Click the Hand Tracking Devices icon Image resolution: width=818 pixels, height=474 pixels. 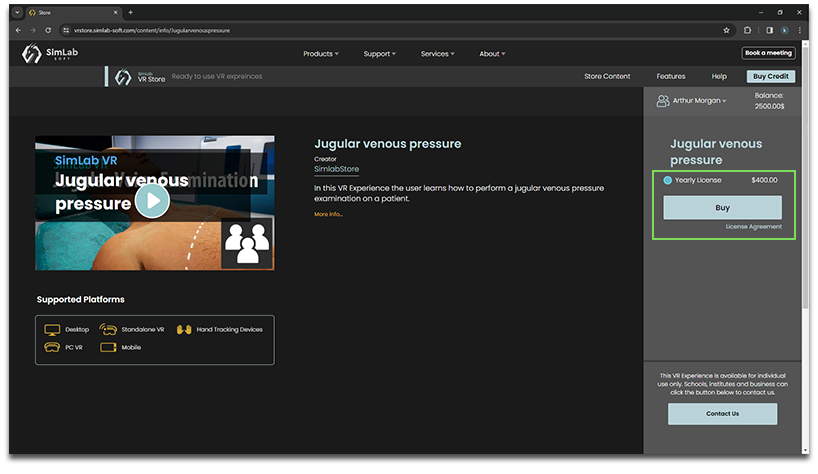tap(184, 330)
